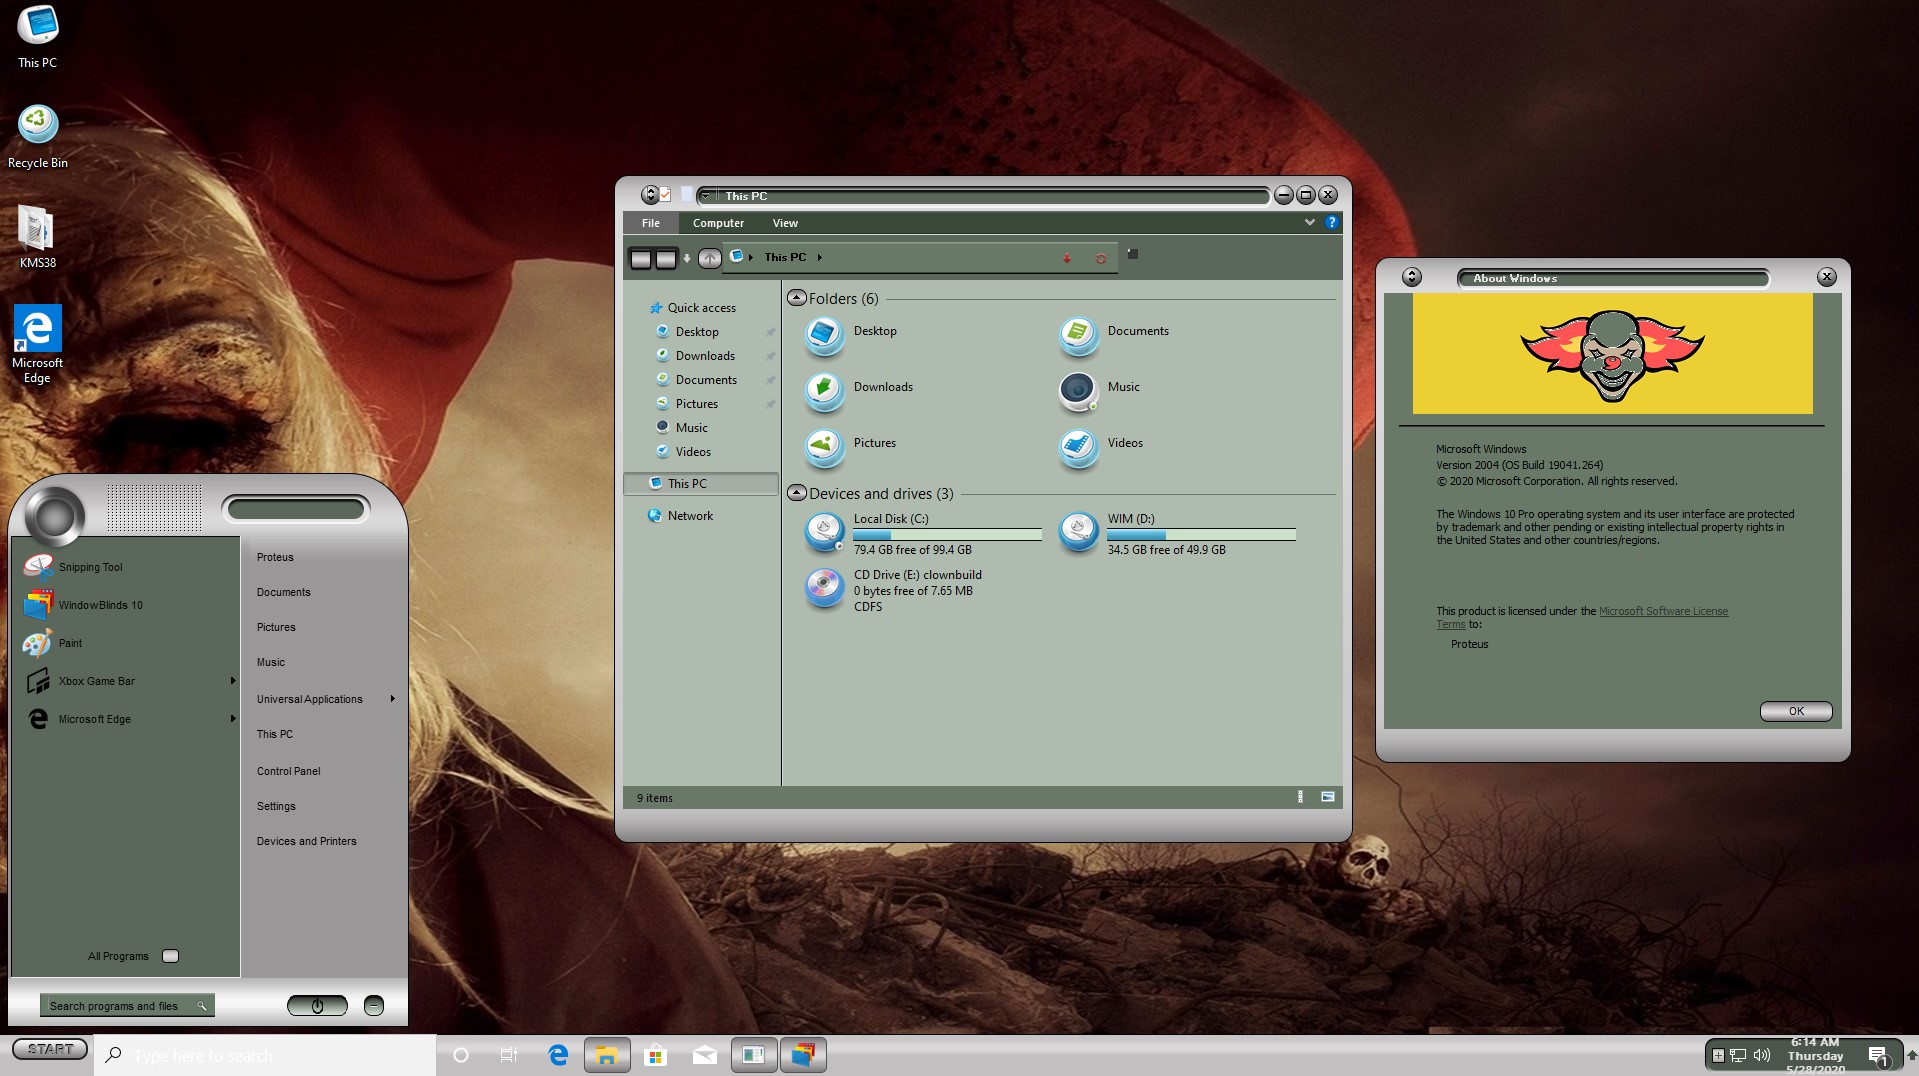Click the breadcrumb arrow after This PC
The height and width of the screenshot is (1076, 1919).
819,258
